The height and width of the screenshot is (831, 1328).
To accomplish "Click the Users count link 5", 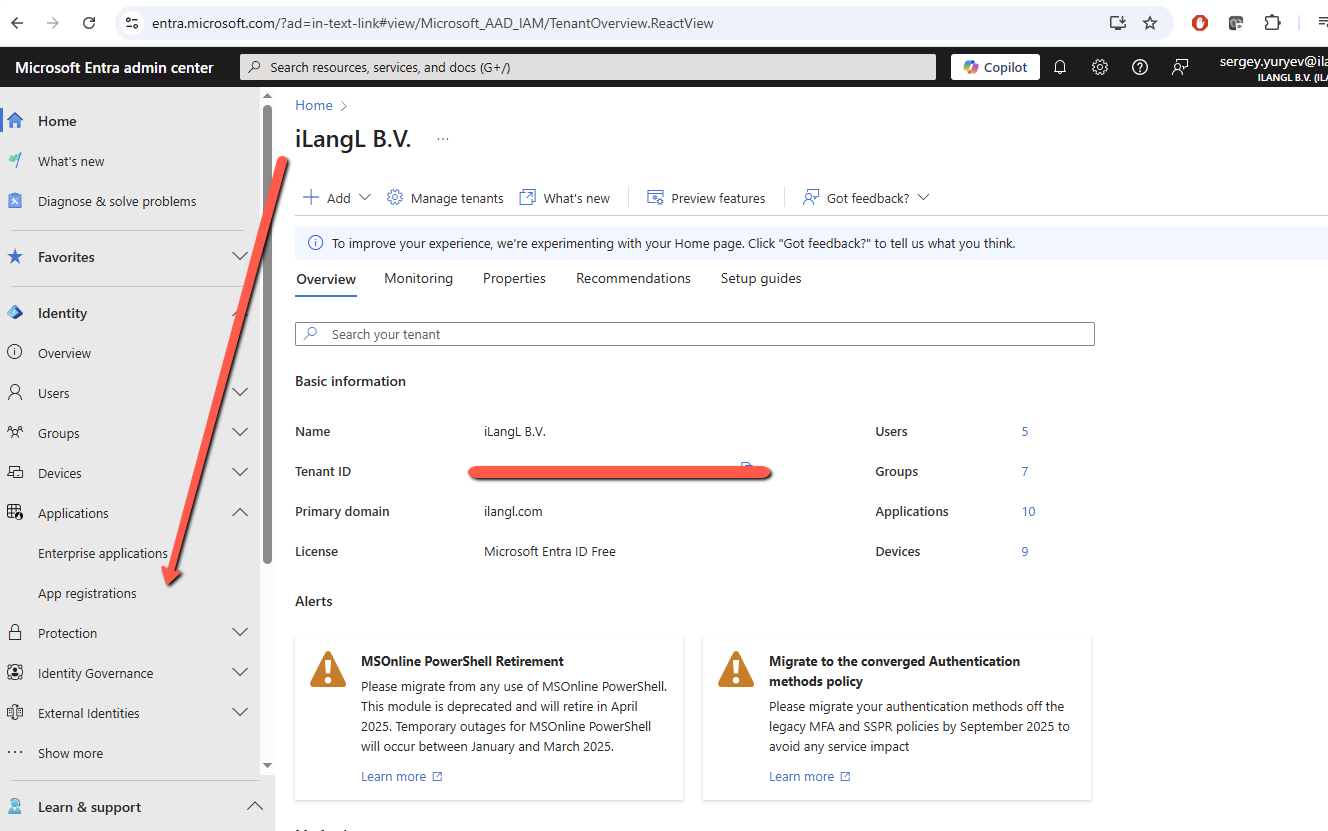I will (1025, 432).
